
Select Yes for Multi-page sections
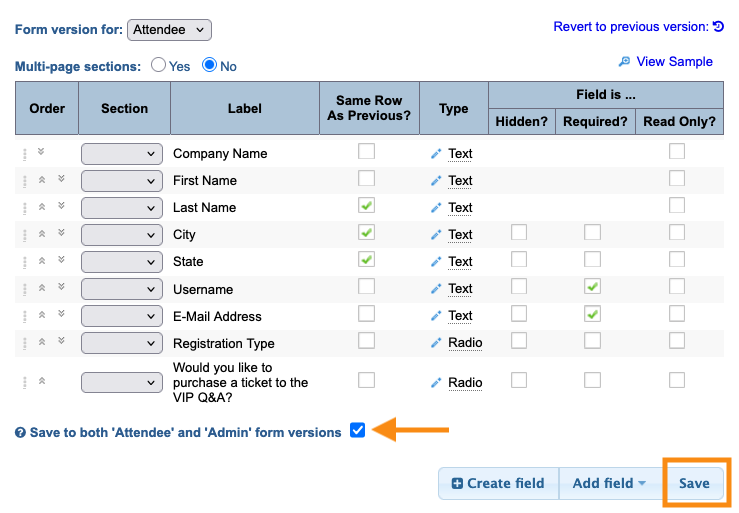click(159, 66)
